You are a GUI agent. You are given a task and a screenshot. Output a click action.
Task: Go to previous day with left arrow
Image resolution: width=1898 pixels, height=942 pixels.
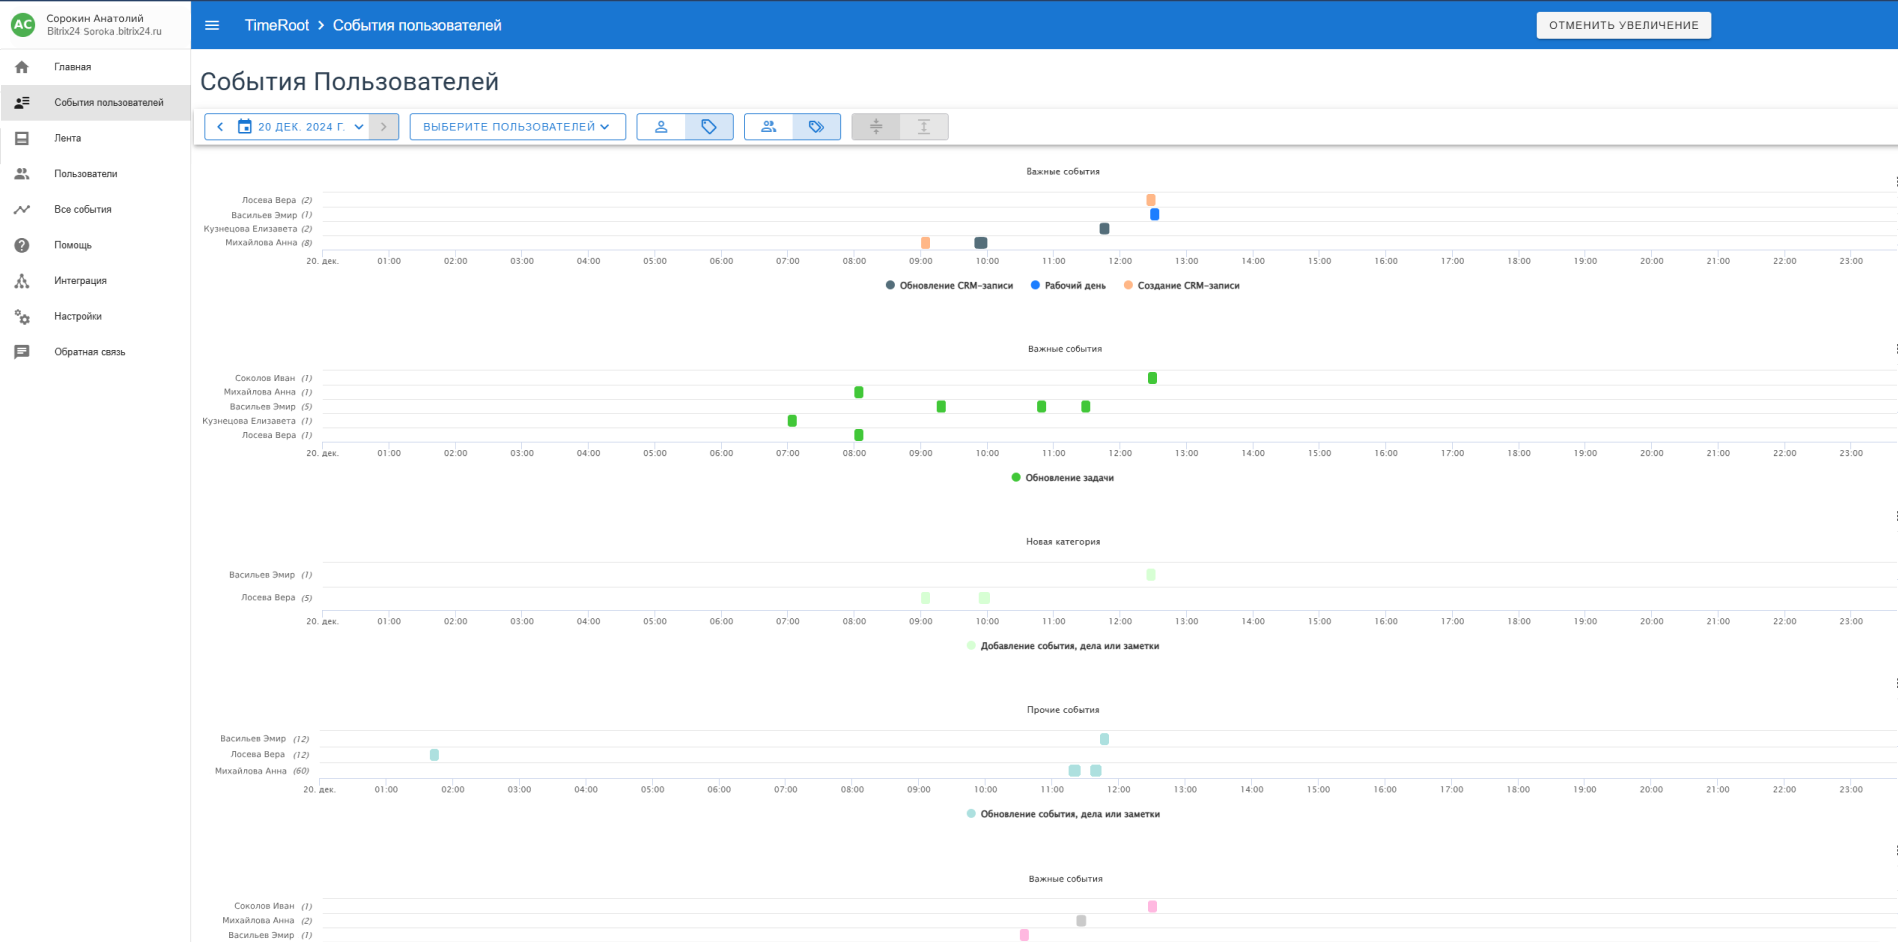pos(220,127)
